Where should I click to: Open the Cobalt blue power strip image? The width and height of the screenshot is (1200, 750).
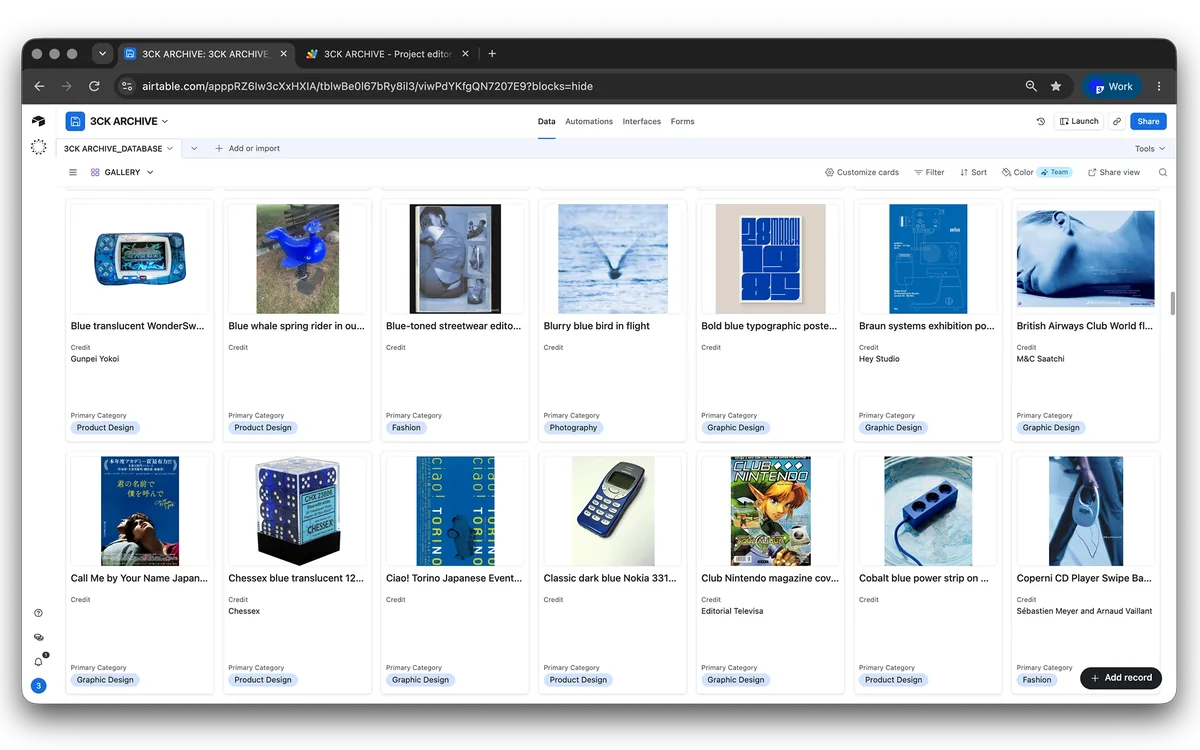click(x=928, y=511)
